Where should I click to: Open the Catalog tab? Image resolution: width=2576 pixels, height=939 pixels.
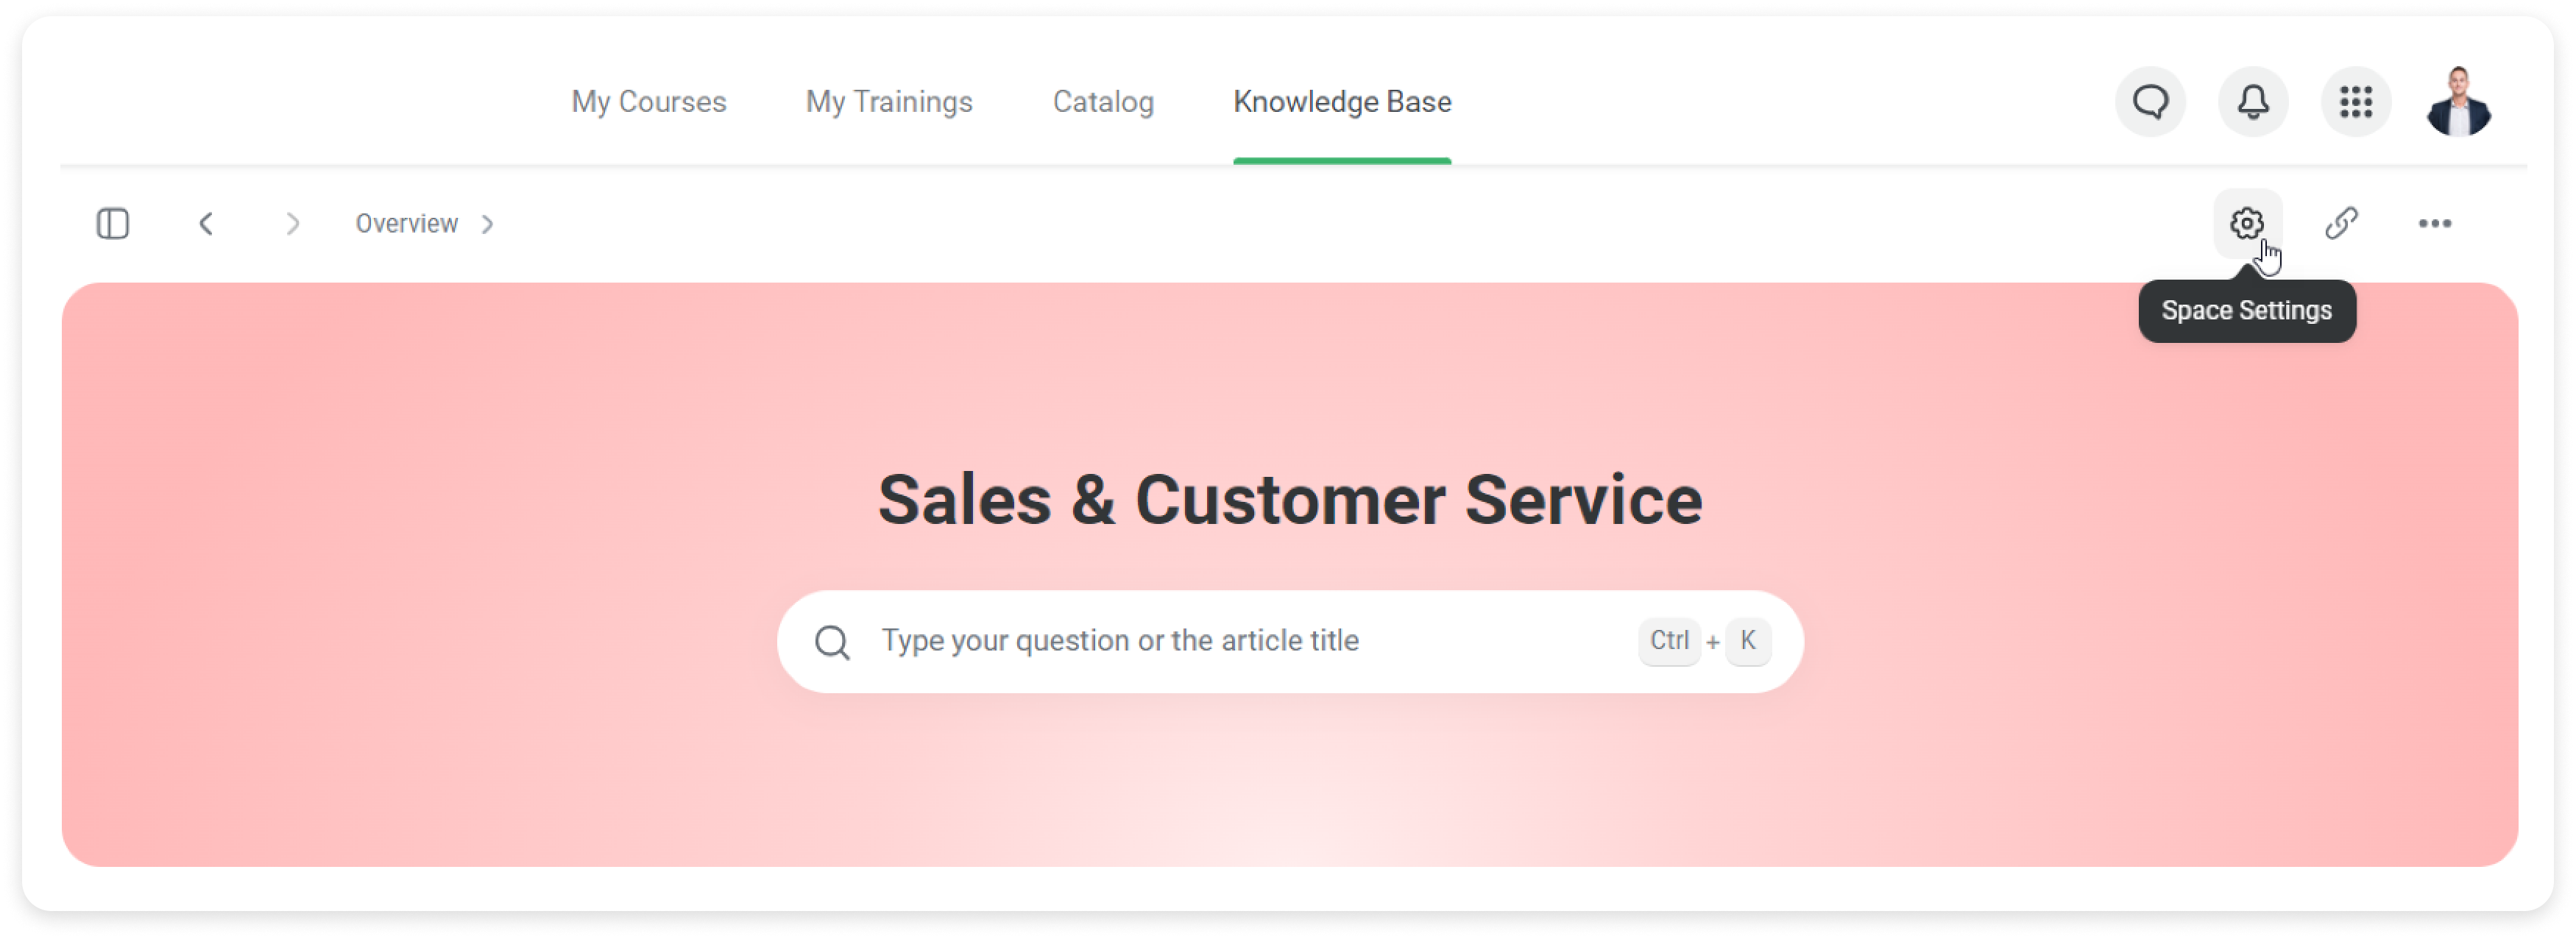point(1102,101)
